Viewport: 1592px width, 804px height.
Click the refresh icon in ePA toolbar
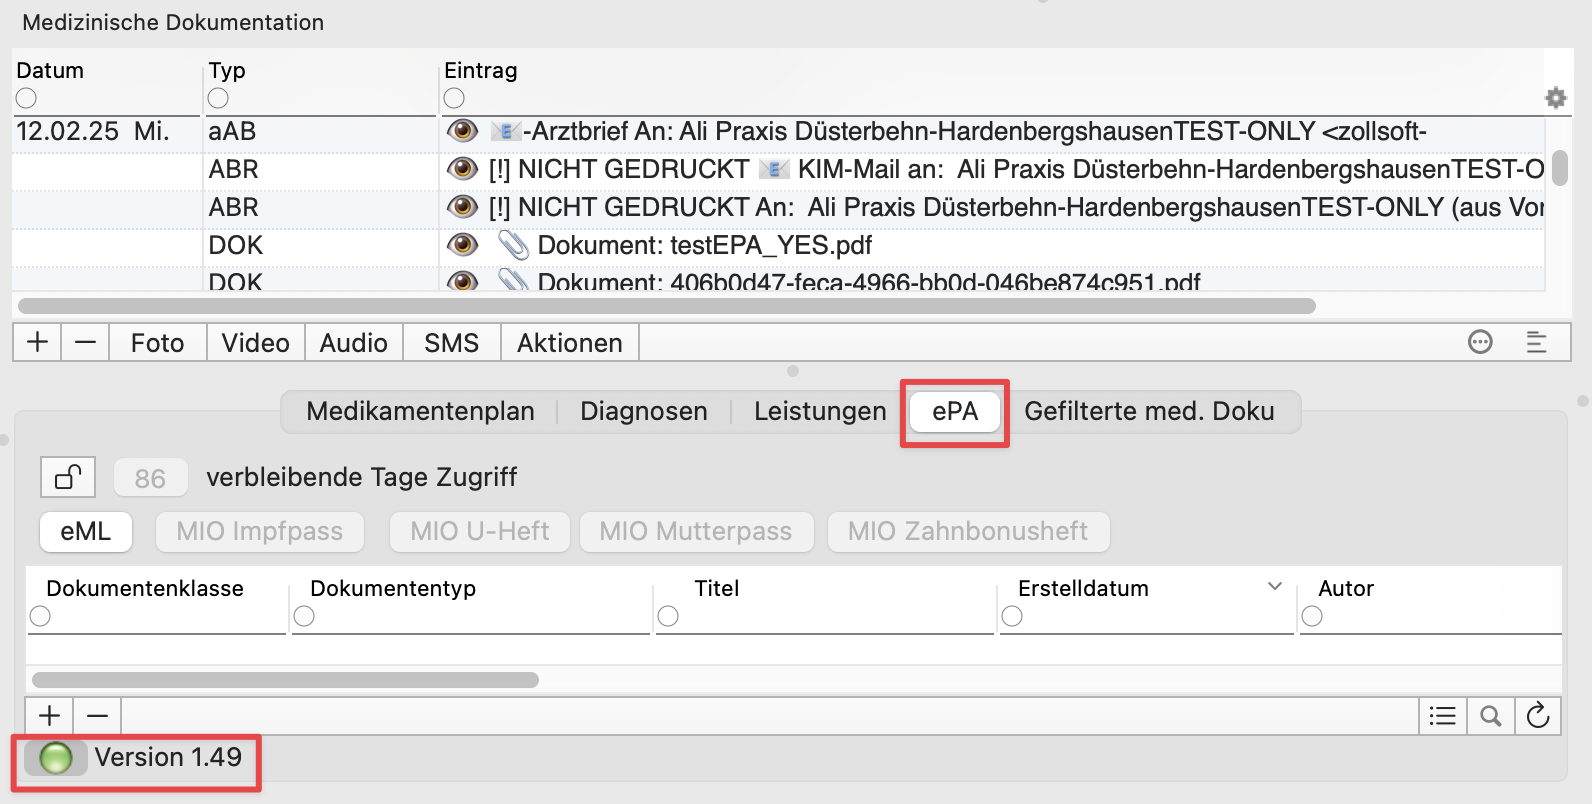pyautogui.click(x=1538, y=715)
